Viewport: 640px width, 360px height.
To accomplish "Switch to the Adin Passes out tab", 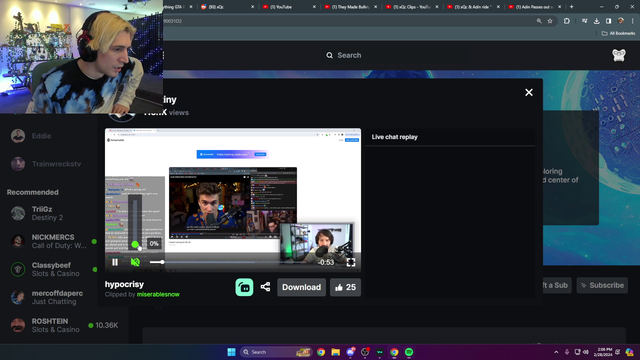I will [534, 7].
